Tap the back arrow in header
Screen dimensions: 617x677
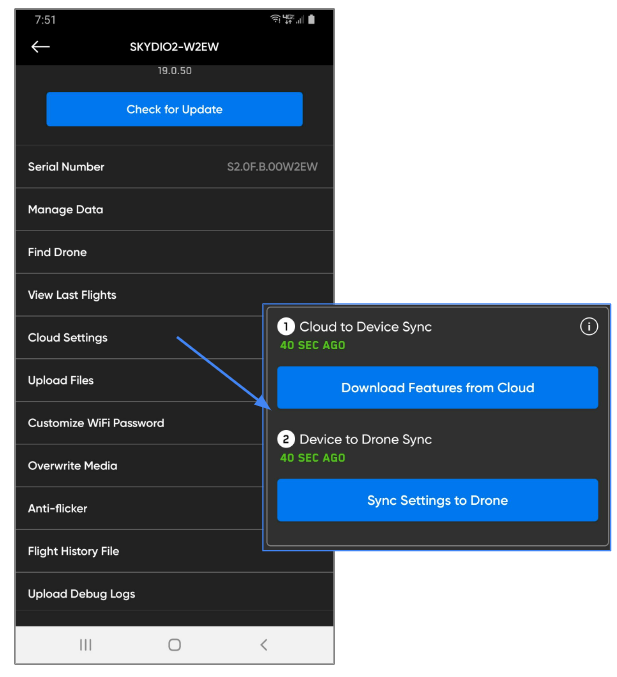pos(40,47)
